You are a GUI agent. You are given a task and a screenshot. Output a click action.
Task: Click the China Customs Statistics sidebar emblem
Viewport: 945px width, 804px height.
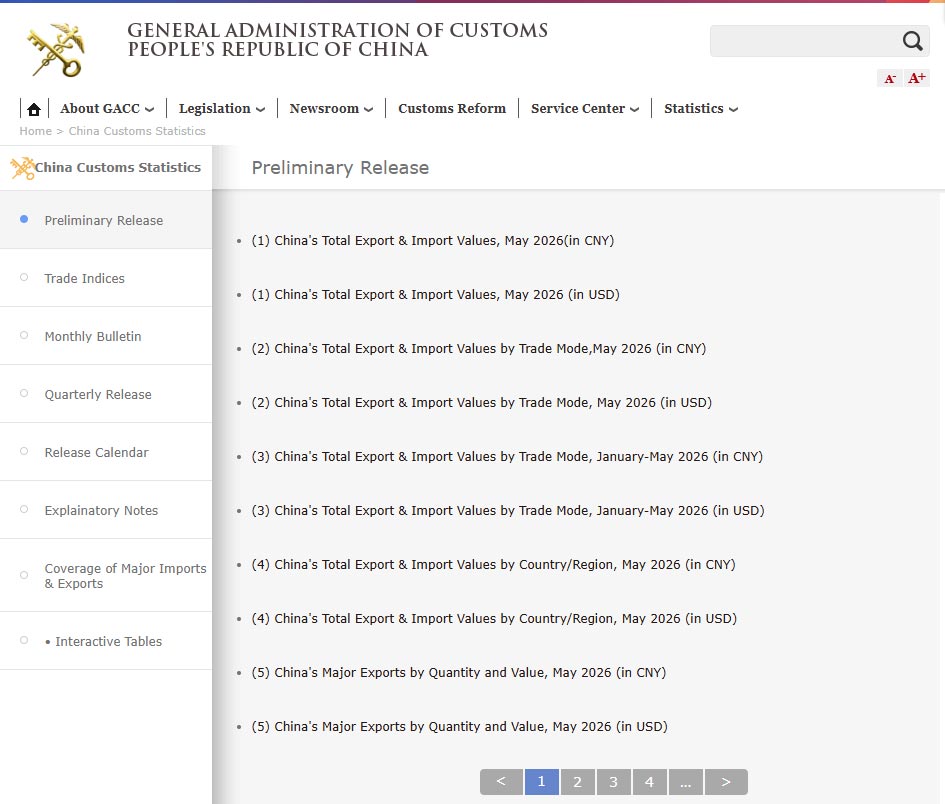pos(22,168)
